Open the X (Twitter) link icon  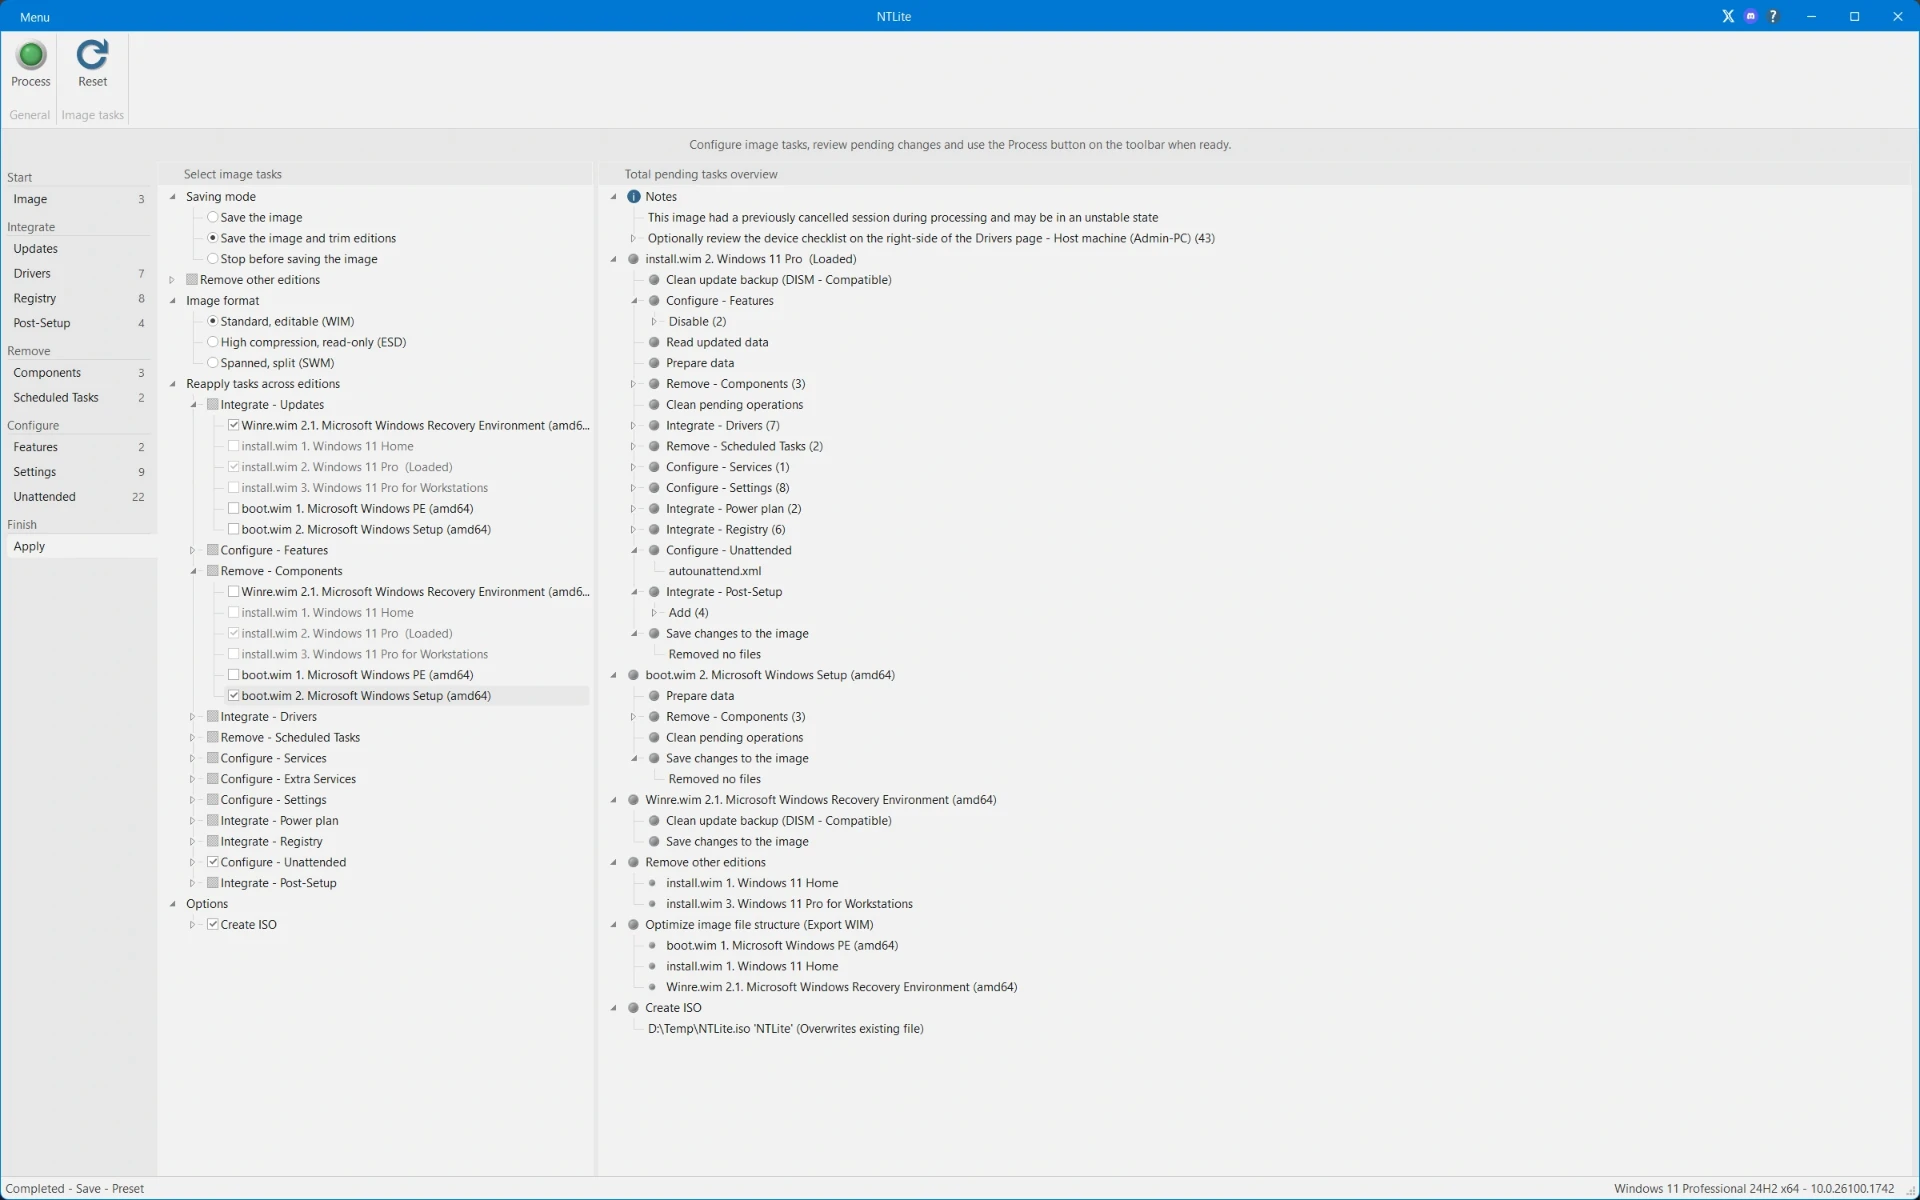(x=1728, y=16)
